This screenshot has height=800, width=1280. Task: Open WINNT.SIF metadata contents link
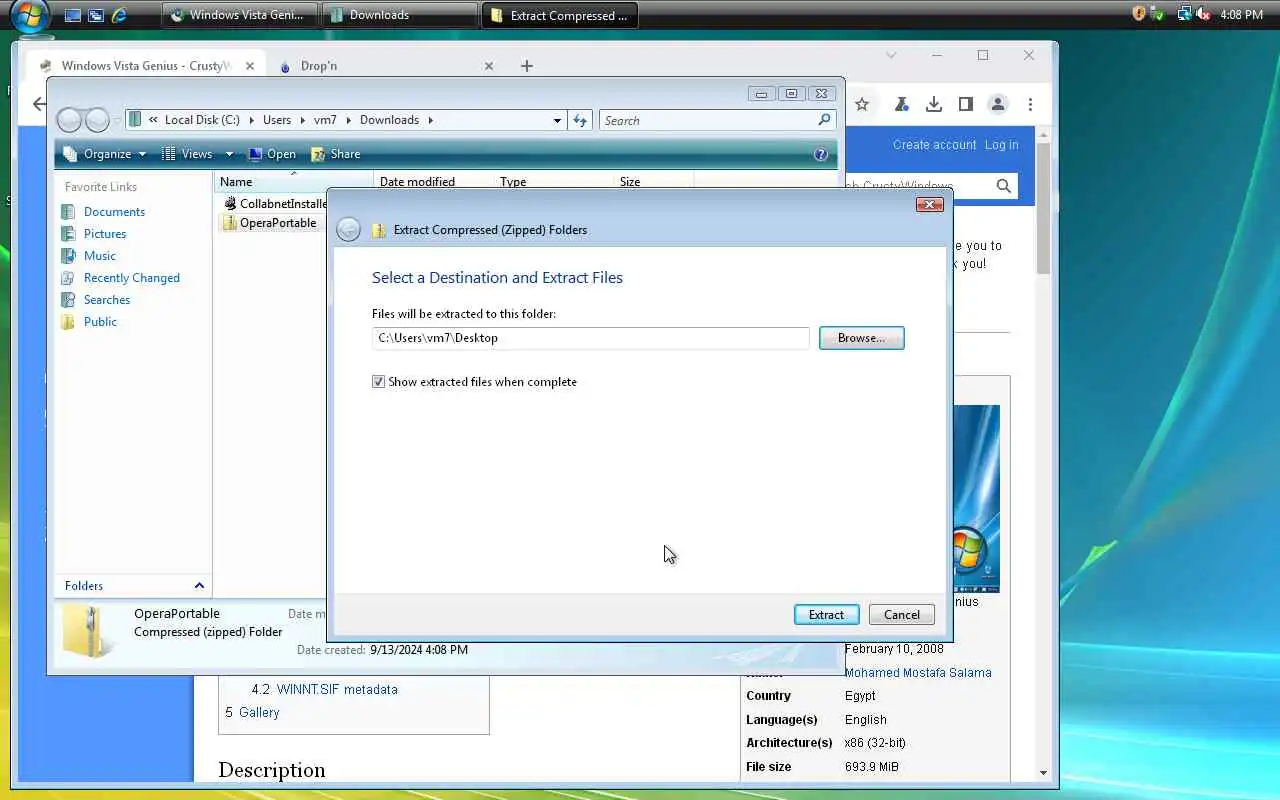pyautogui.click(x=337, y=690)
